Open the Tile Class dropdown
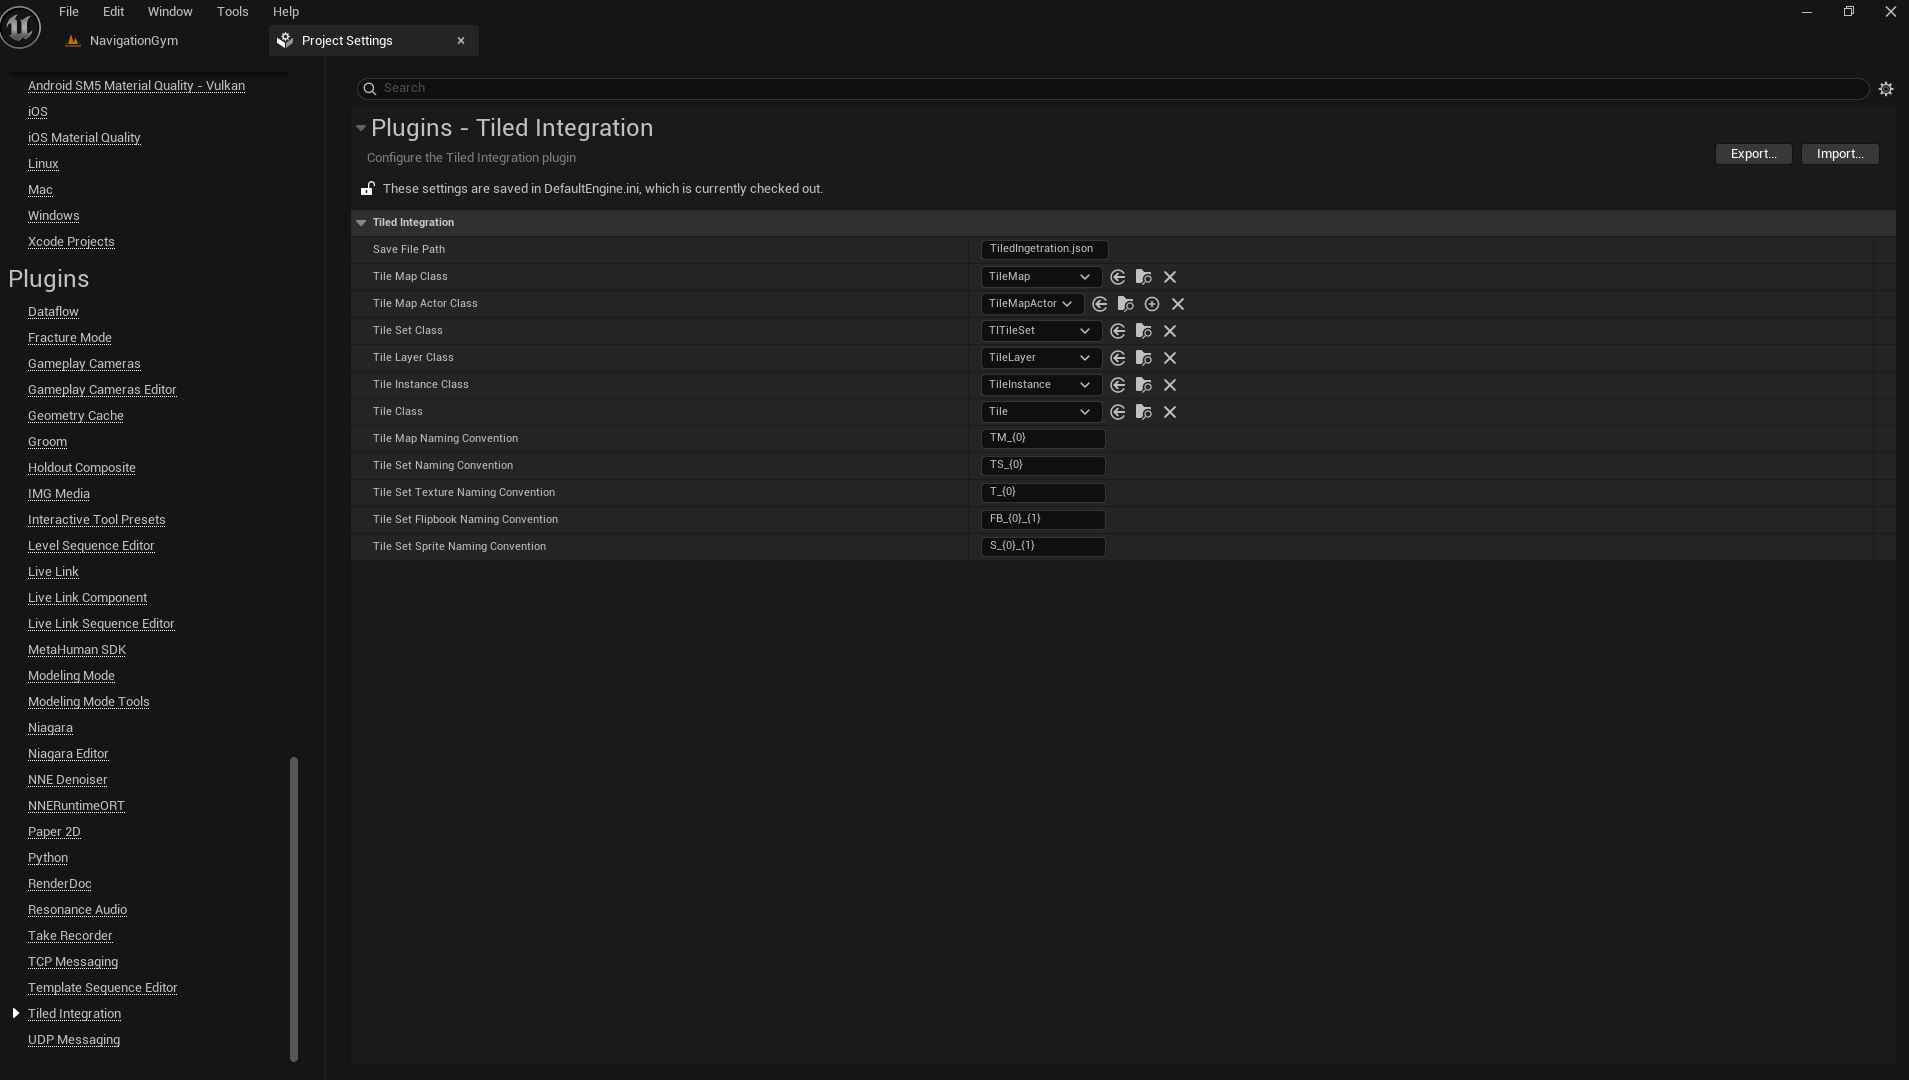The height and width of the screenshot is (1080, 1909). point(1041,412)
